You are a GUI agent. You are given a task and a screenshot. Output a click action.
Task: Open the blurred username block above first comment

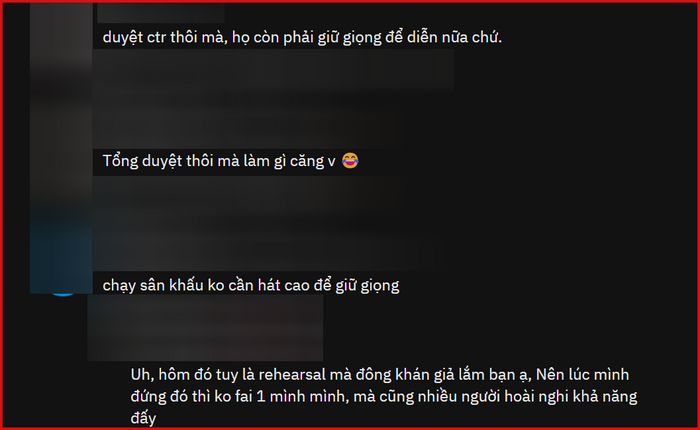[x=161, y=13]
